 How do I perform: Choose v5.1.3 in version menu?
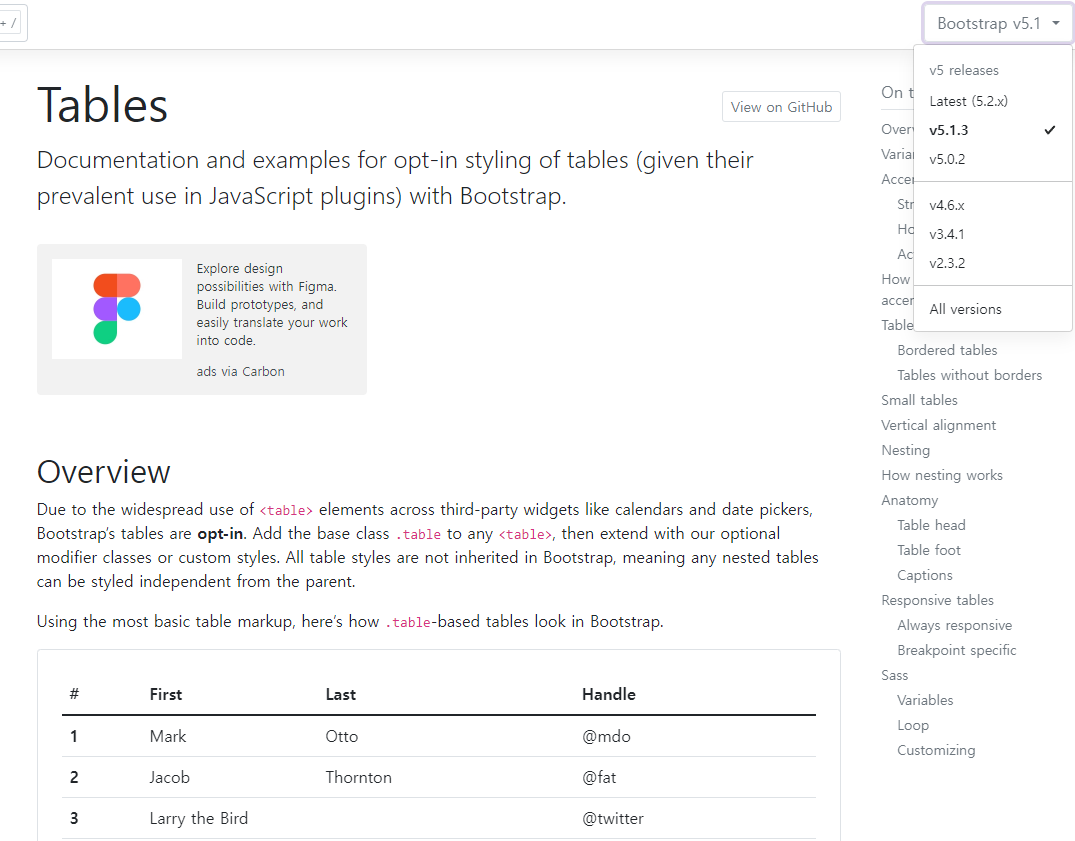tap(993, 130)
